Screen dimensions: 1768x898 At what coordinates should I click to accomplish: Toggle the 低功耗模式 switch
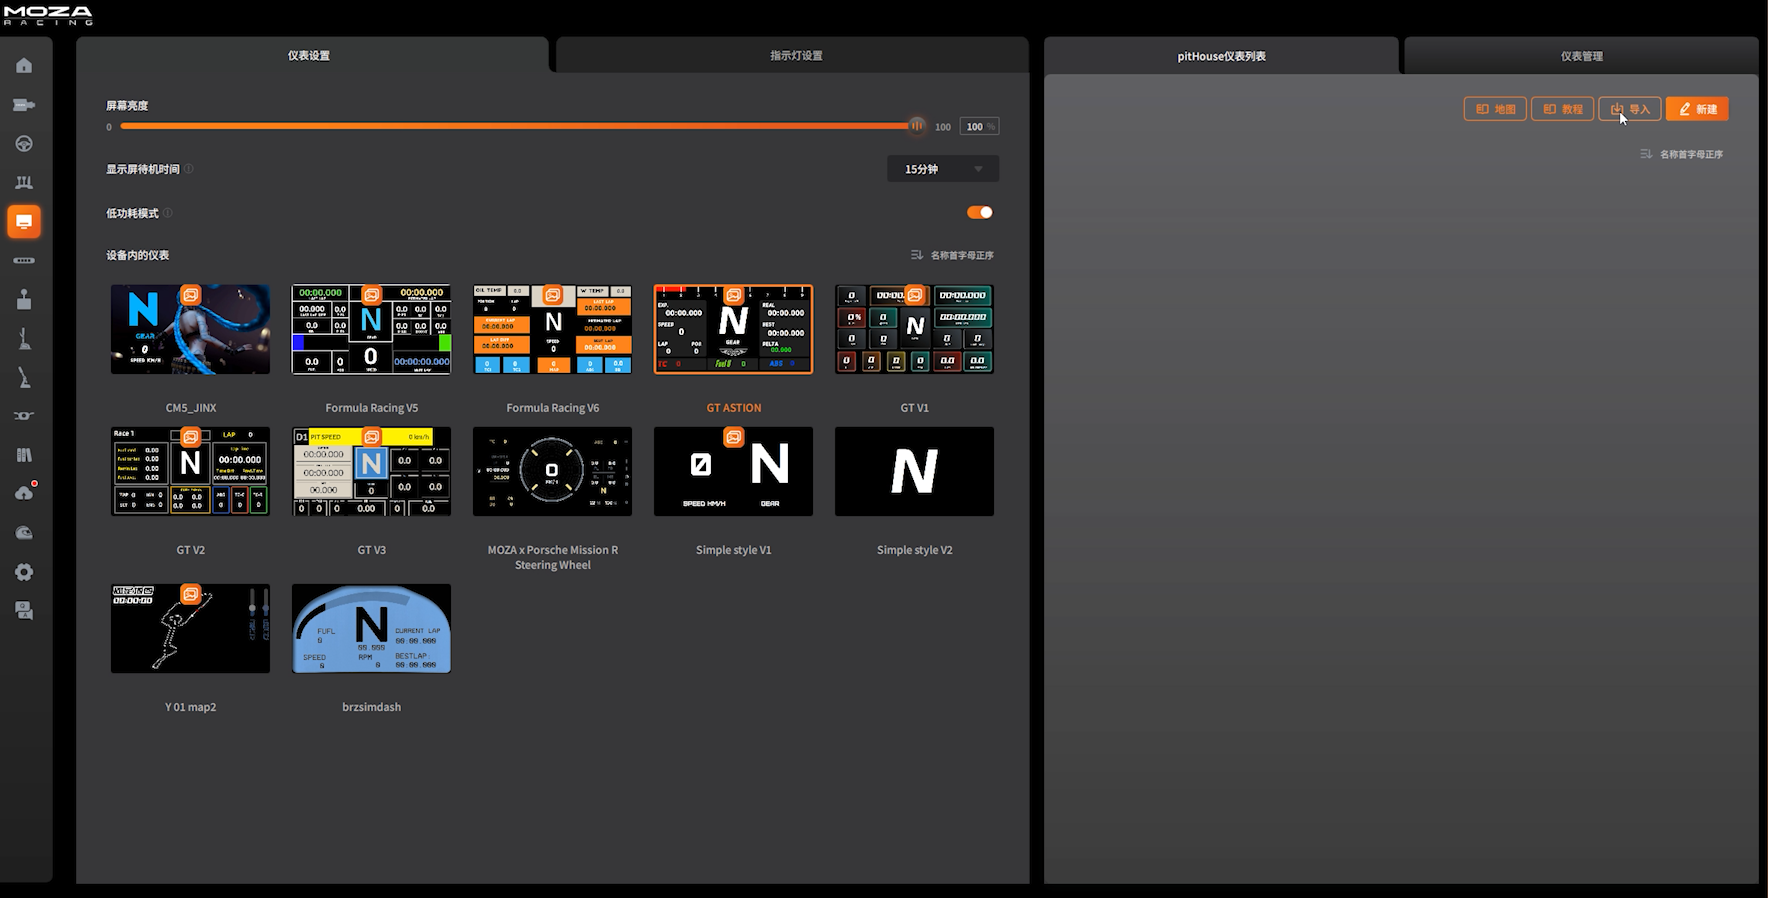979,212
